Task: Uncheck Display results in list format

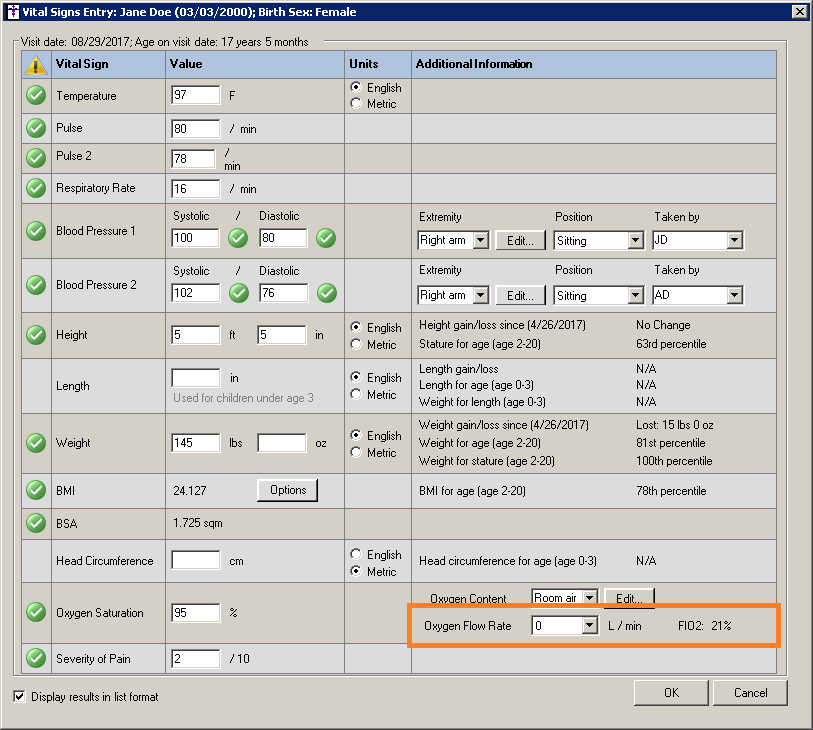Action: coord(20,696)
